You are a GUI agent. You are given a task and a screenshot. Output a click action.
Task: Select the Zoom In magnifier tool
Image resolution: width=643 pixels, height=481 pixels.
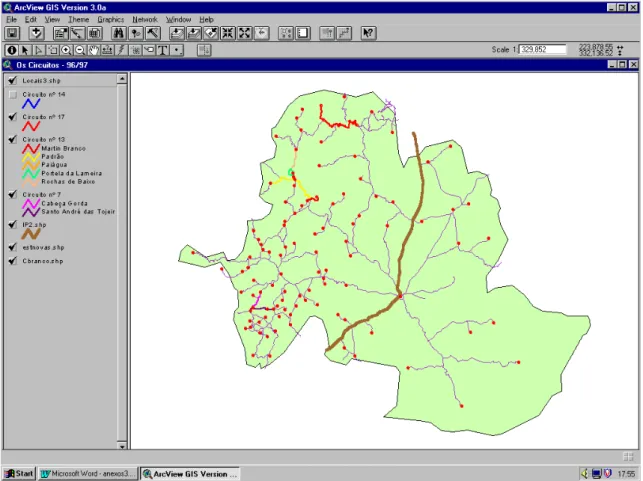pos(66,50)
